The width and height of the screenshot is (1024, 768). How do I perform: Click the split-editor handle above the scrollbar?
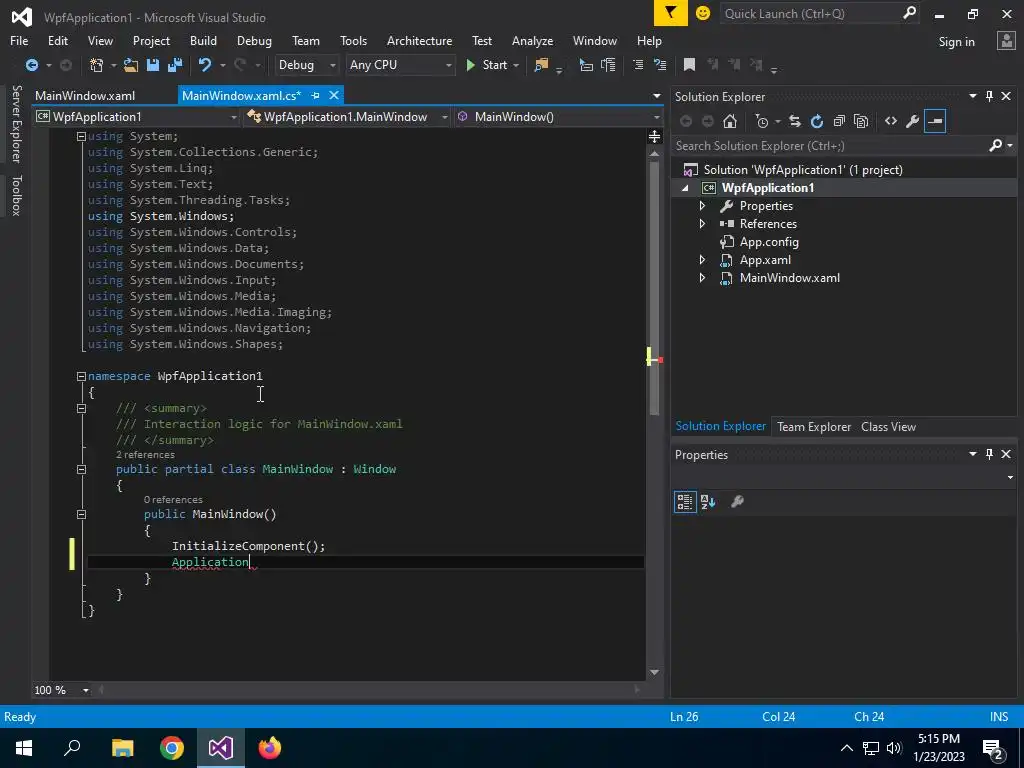pyautogui.click(x=654, y=136)
